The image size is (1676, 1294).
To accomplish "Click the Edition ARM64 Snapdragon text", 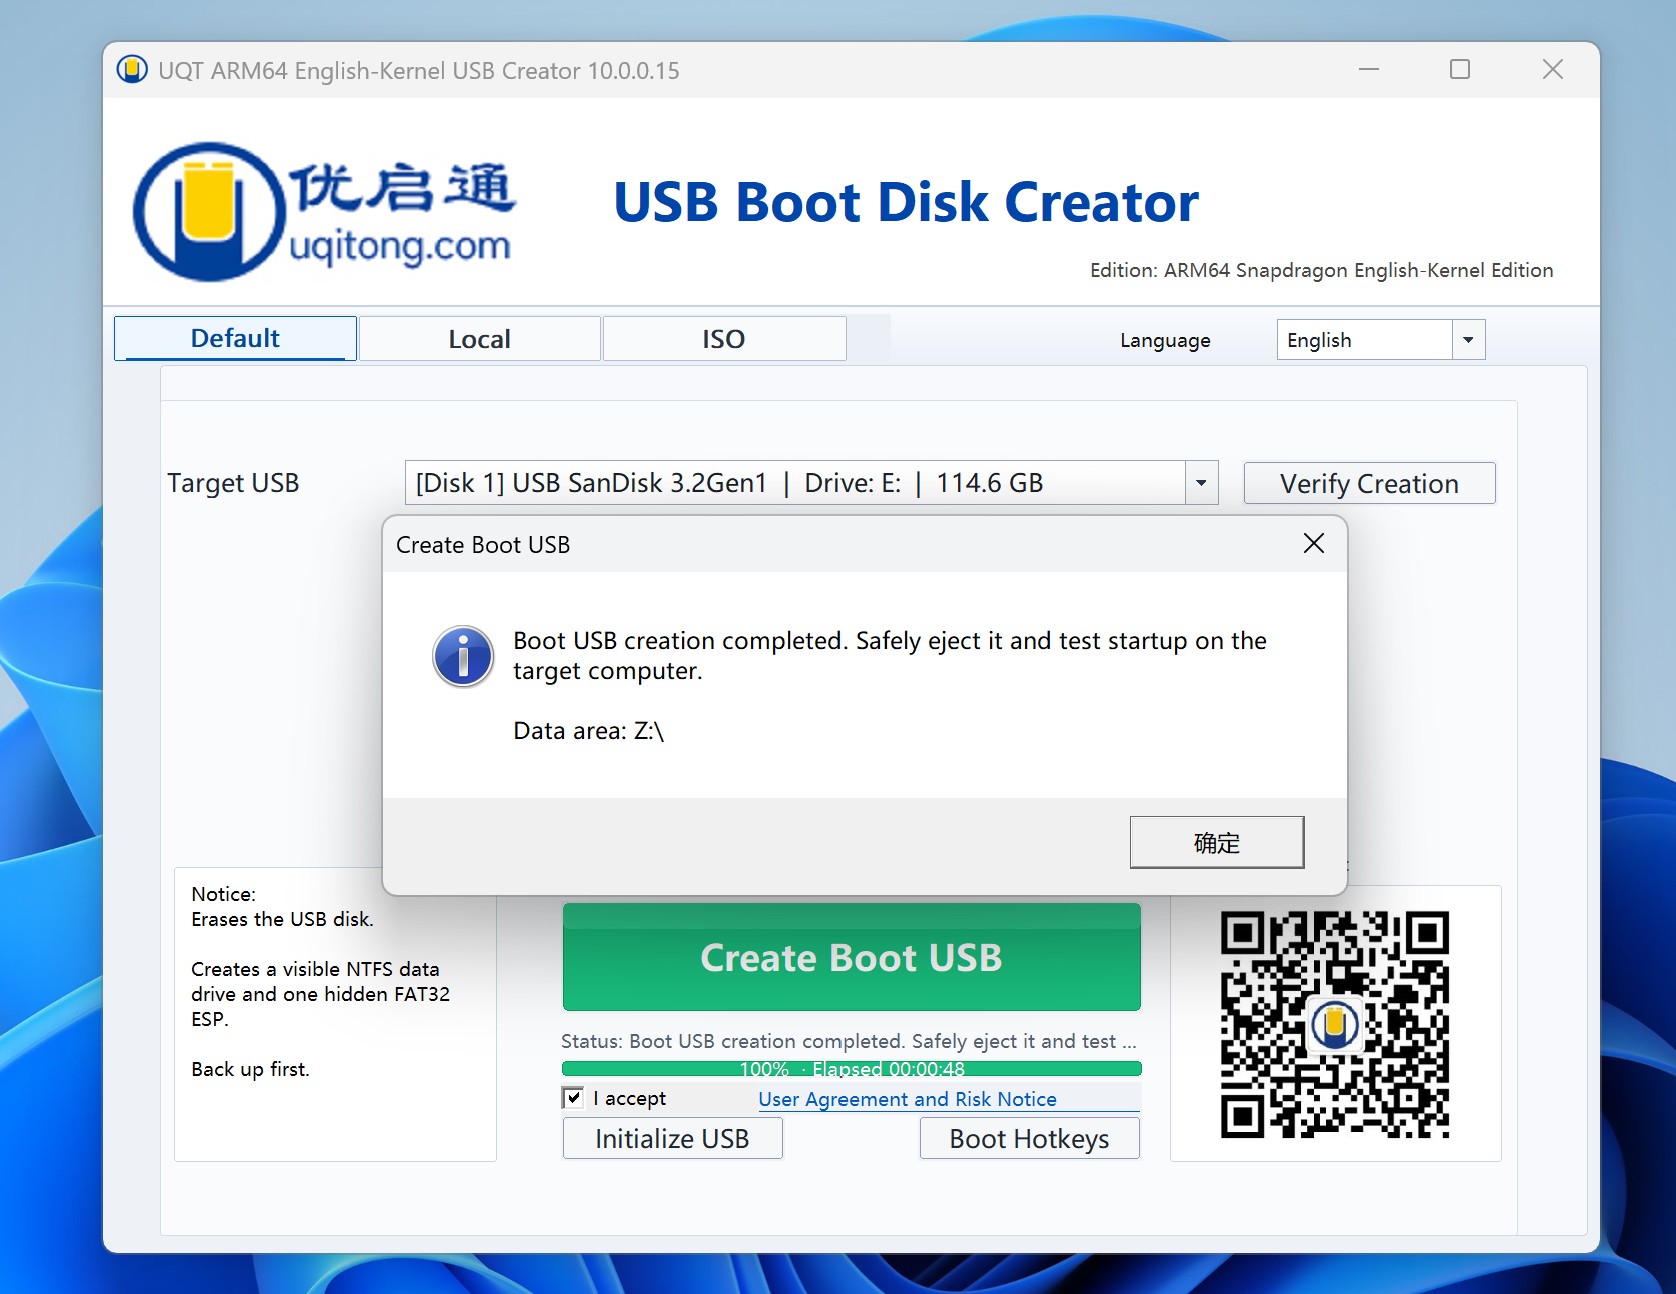I will click(1321, 270).
